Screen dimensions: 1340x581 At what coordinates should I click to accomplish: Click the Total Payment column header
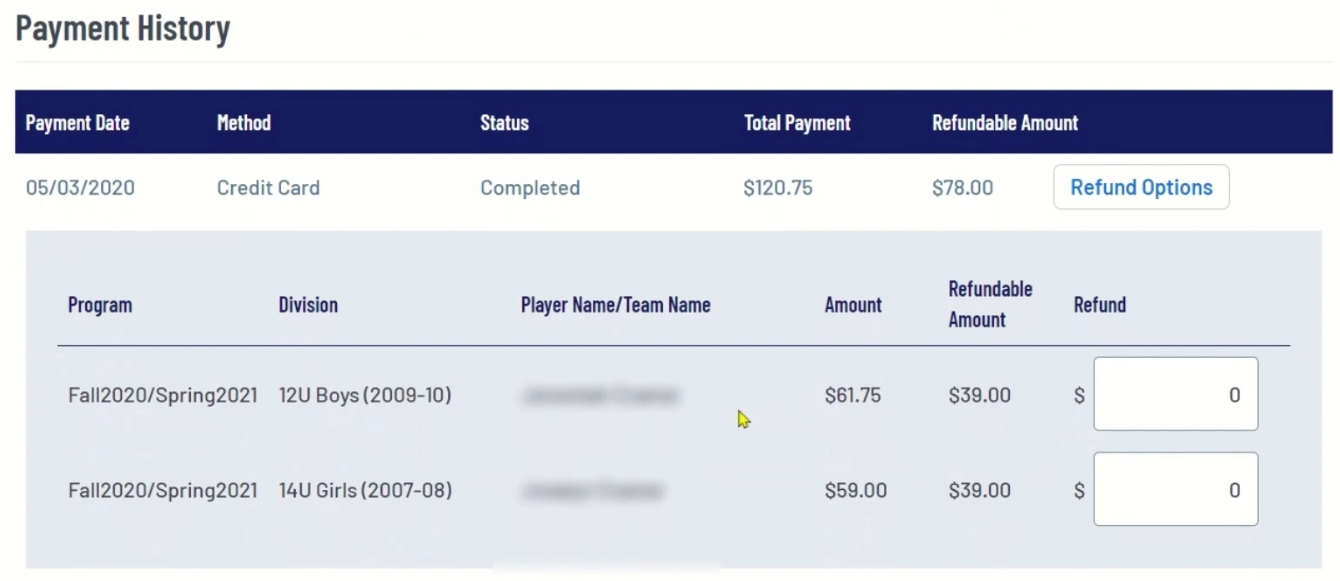coord(797,123)
